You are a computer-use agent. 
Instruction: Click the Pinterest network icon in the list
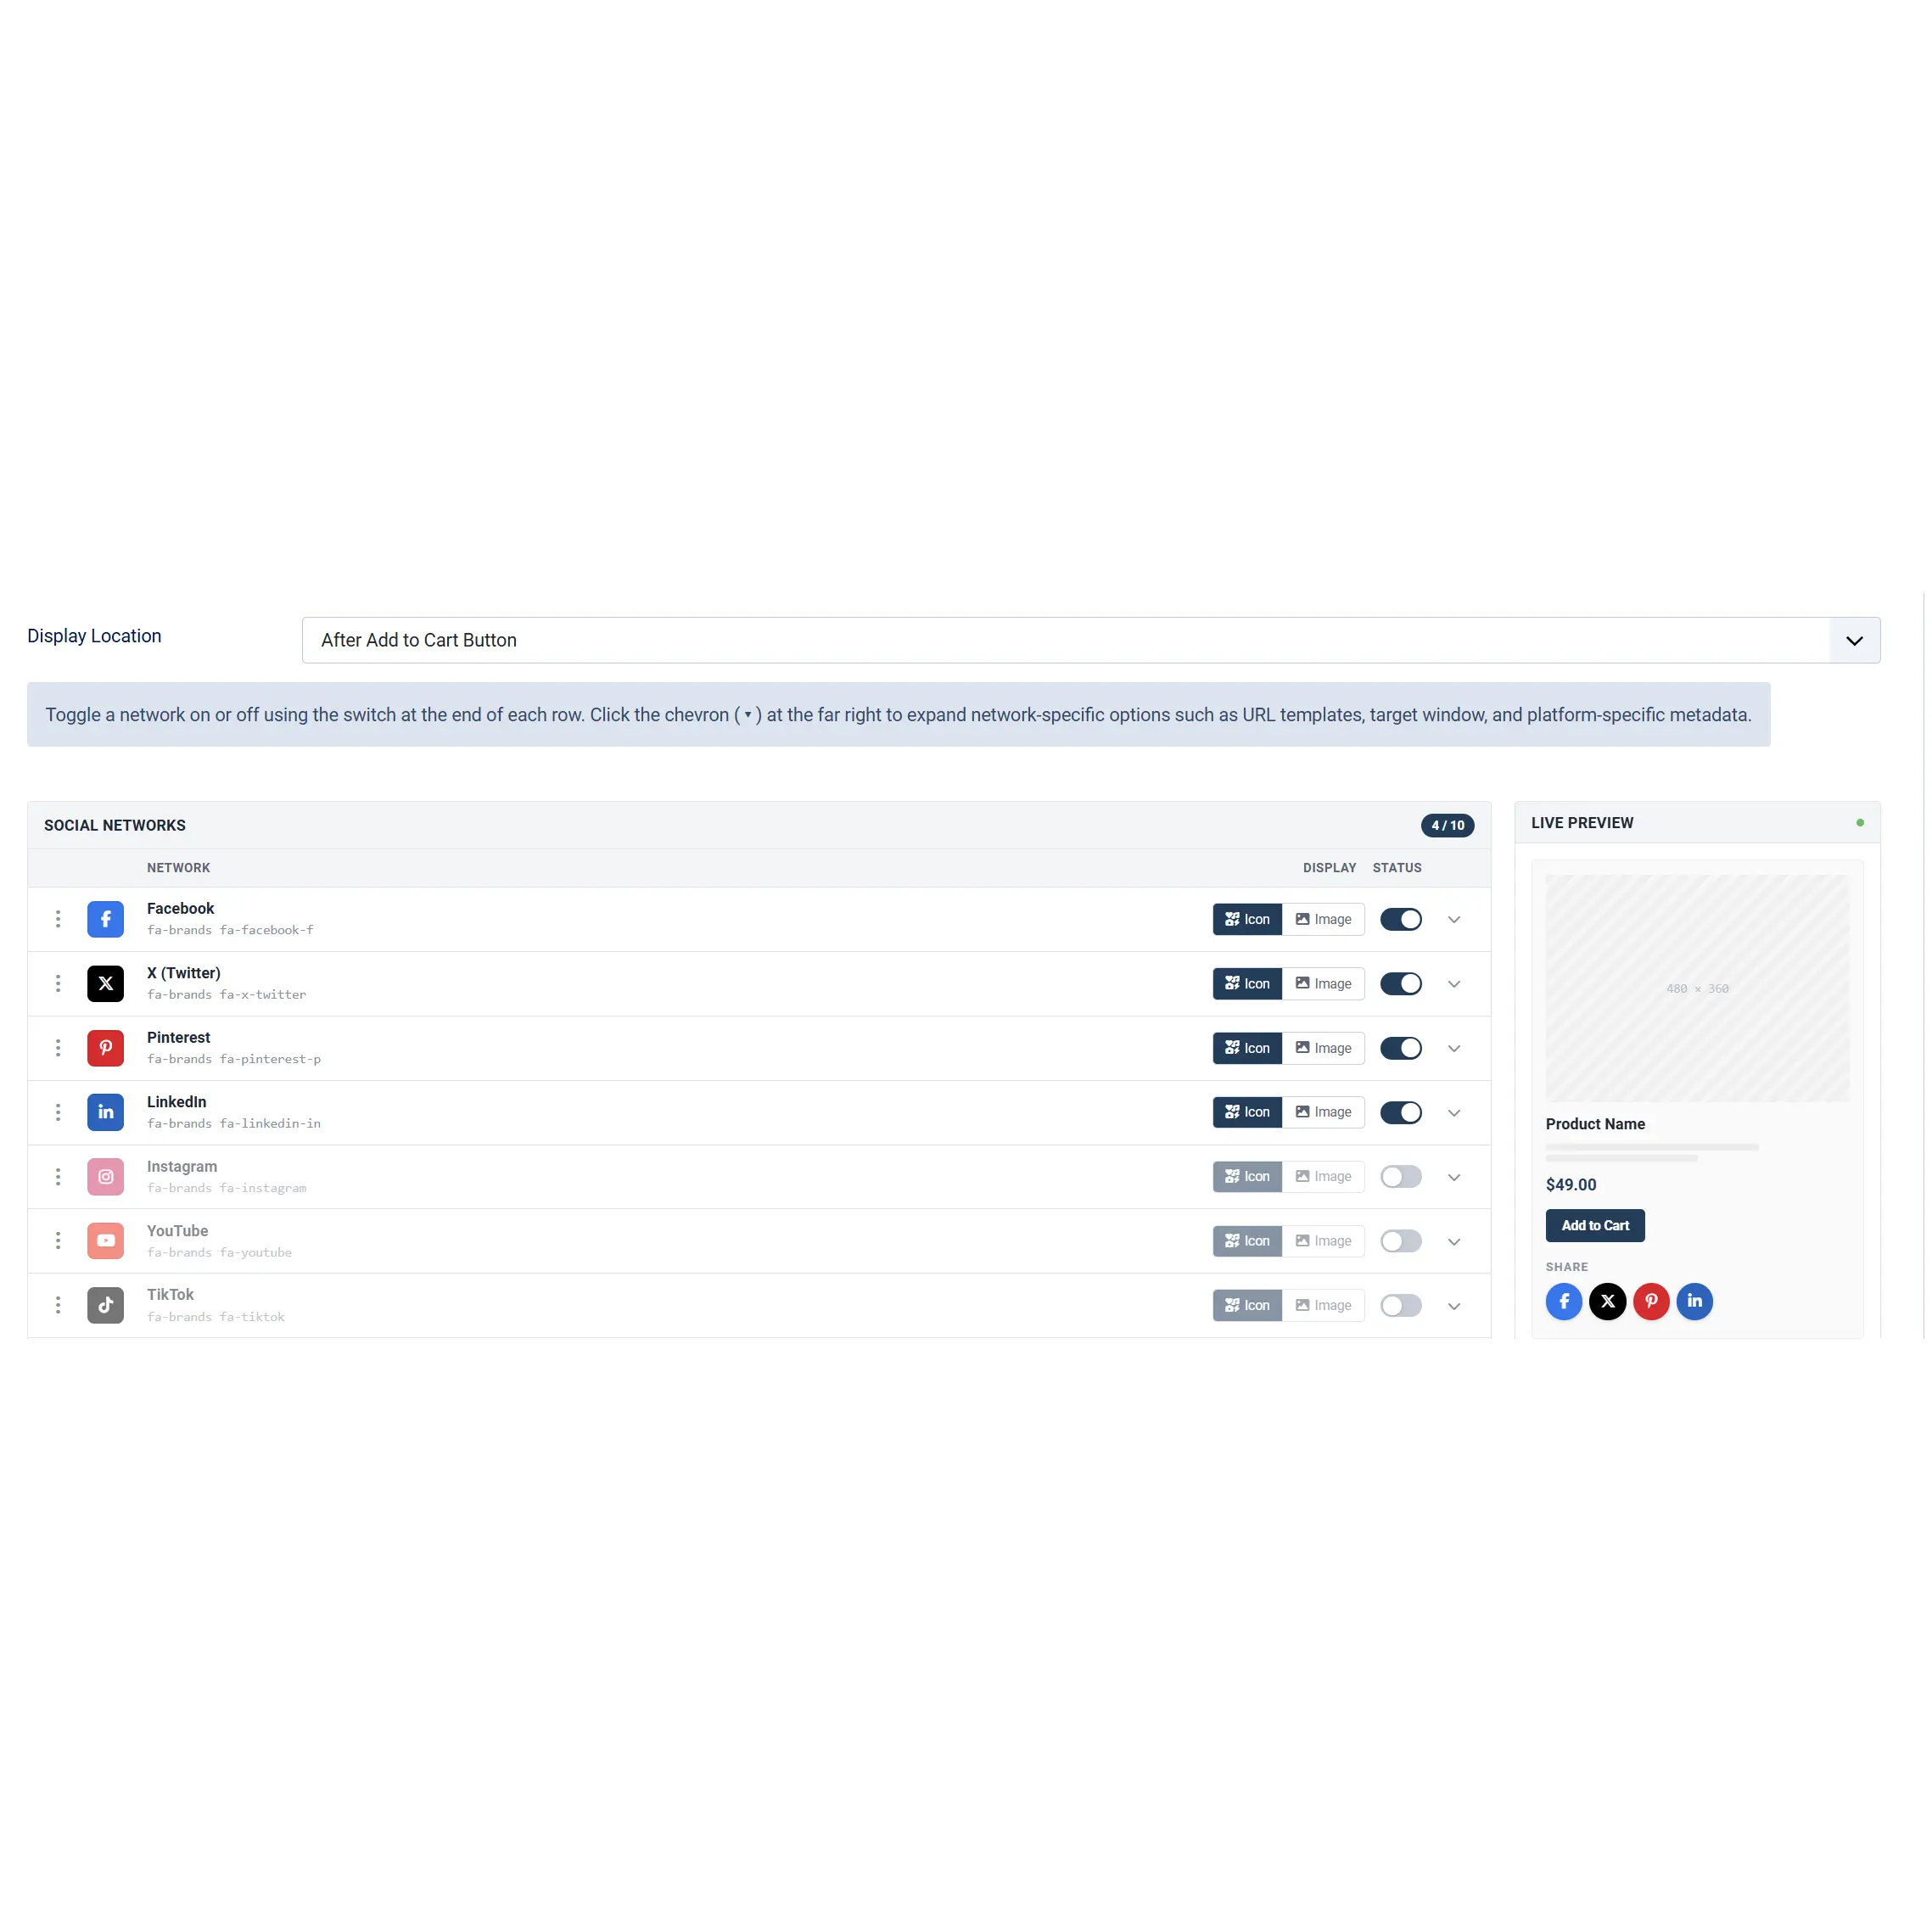(105, 1048)
